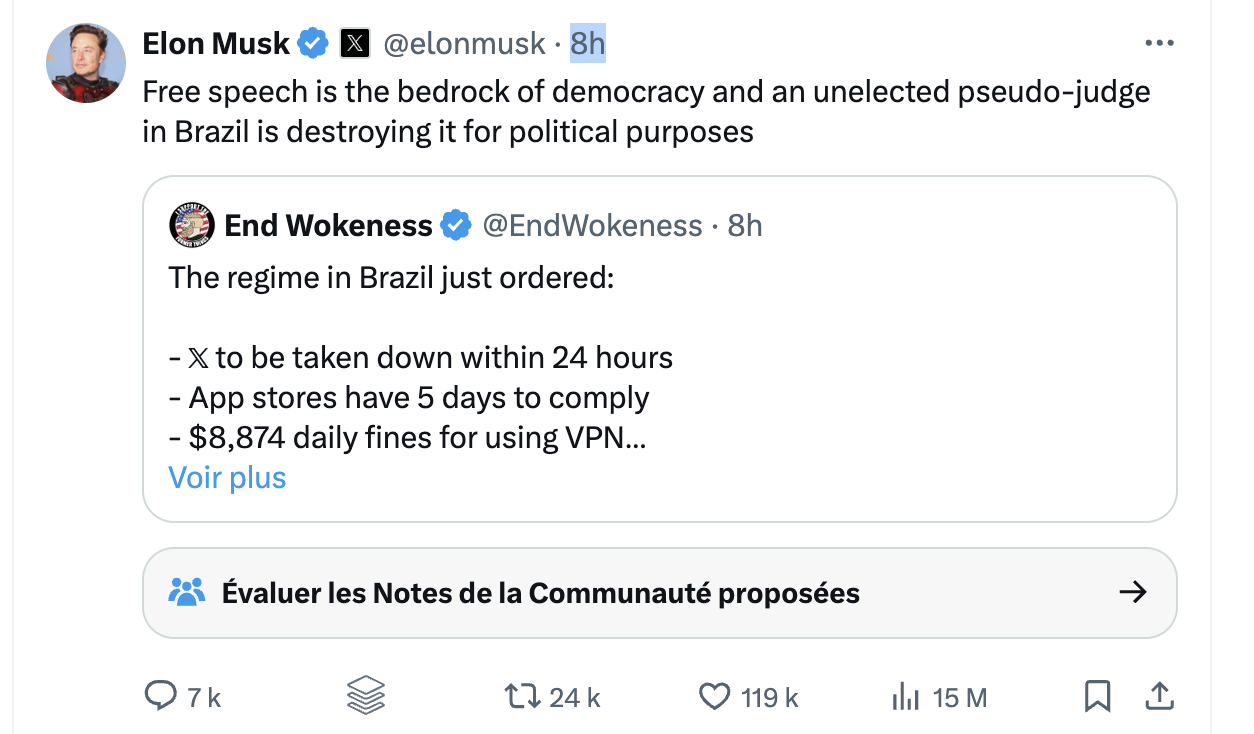Click the @elonmusk handle

(x=465, y=43)
